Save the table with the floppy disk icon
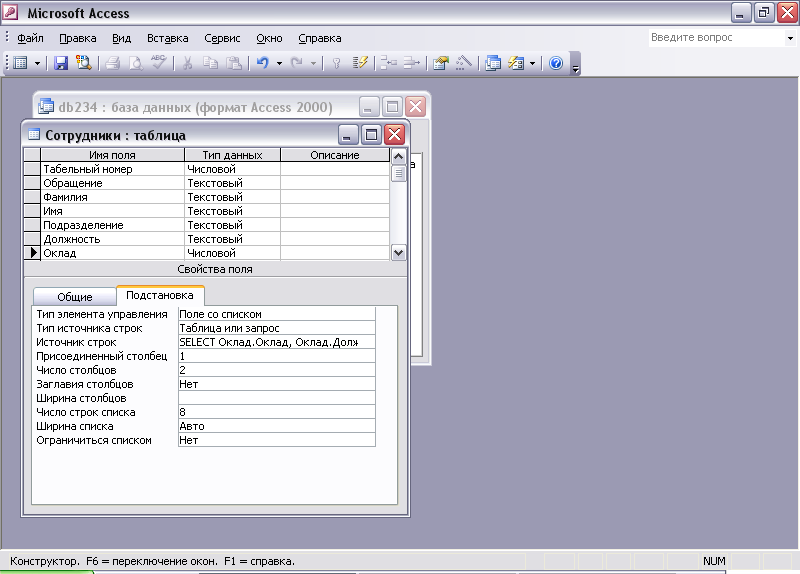The width and height of the screenshot is (800, 574). point(61,63)
